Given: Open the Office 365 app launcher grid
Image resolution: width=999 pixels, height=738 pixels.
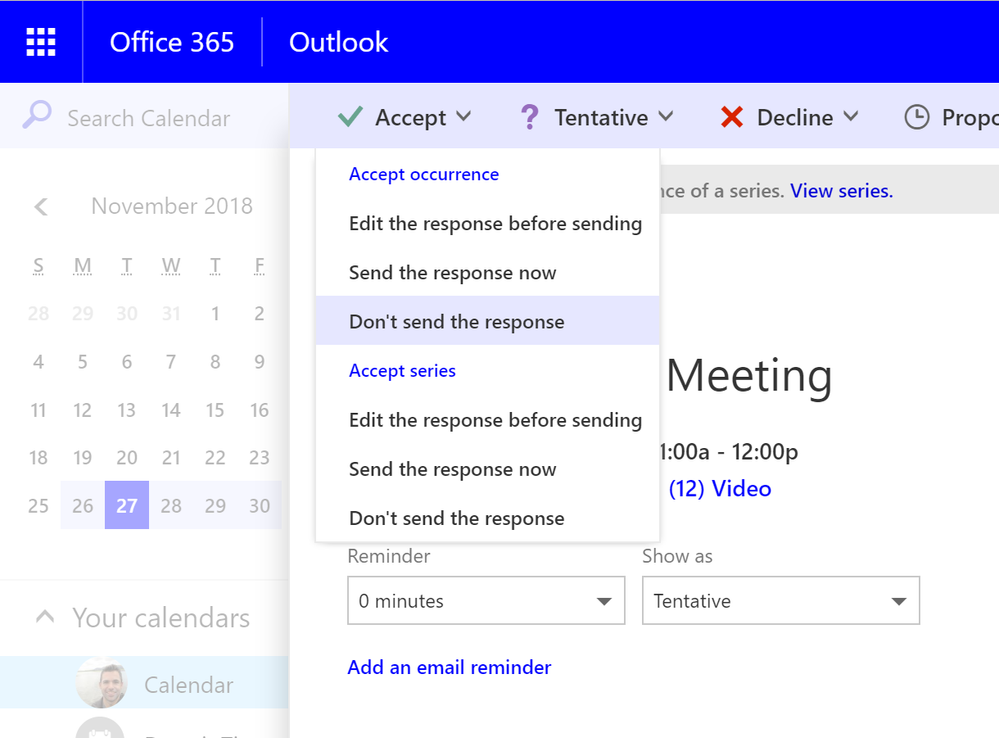Looking at the screenshot, I should point(41,42).
